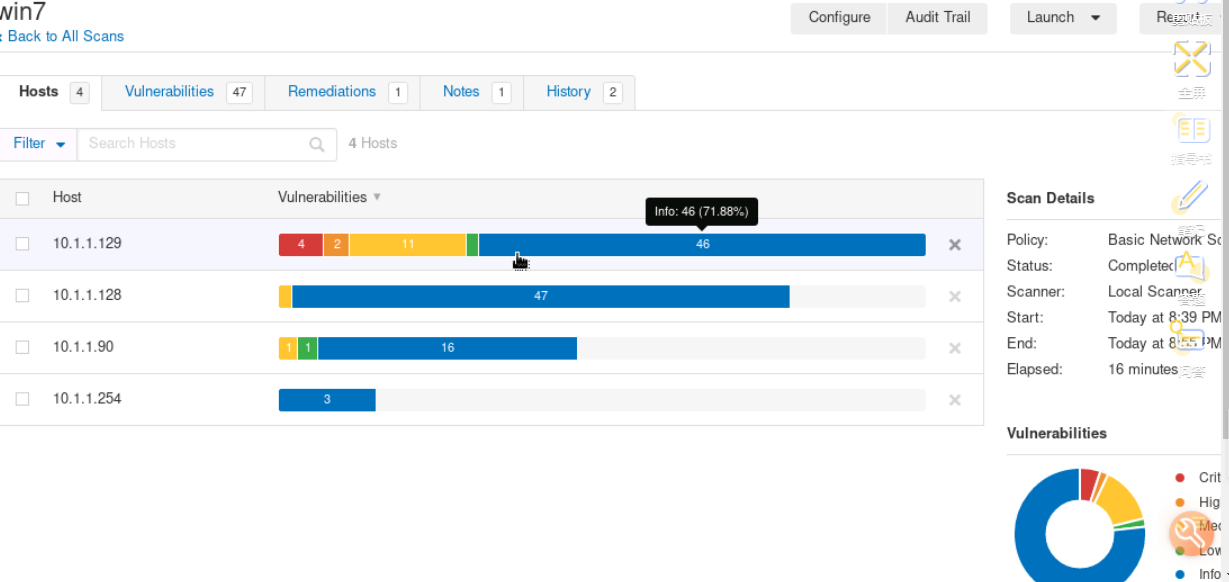Switch to the Vulnerabilities tab

[186, 92]
